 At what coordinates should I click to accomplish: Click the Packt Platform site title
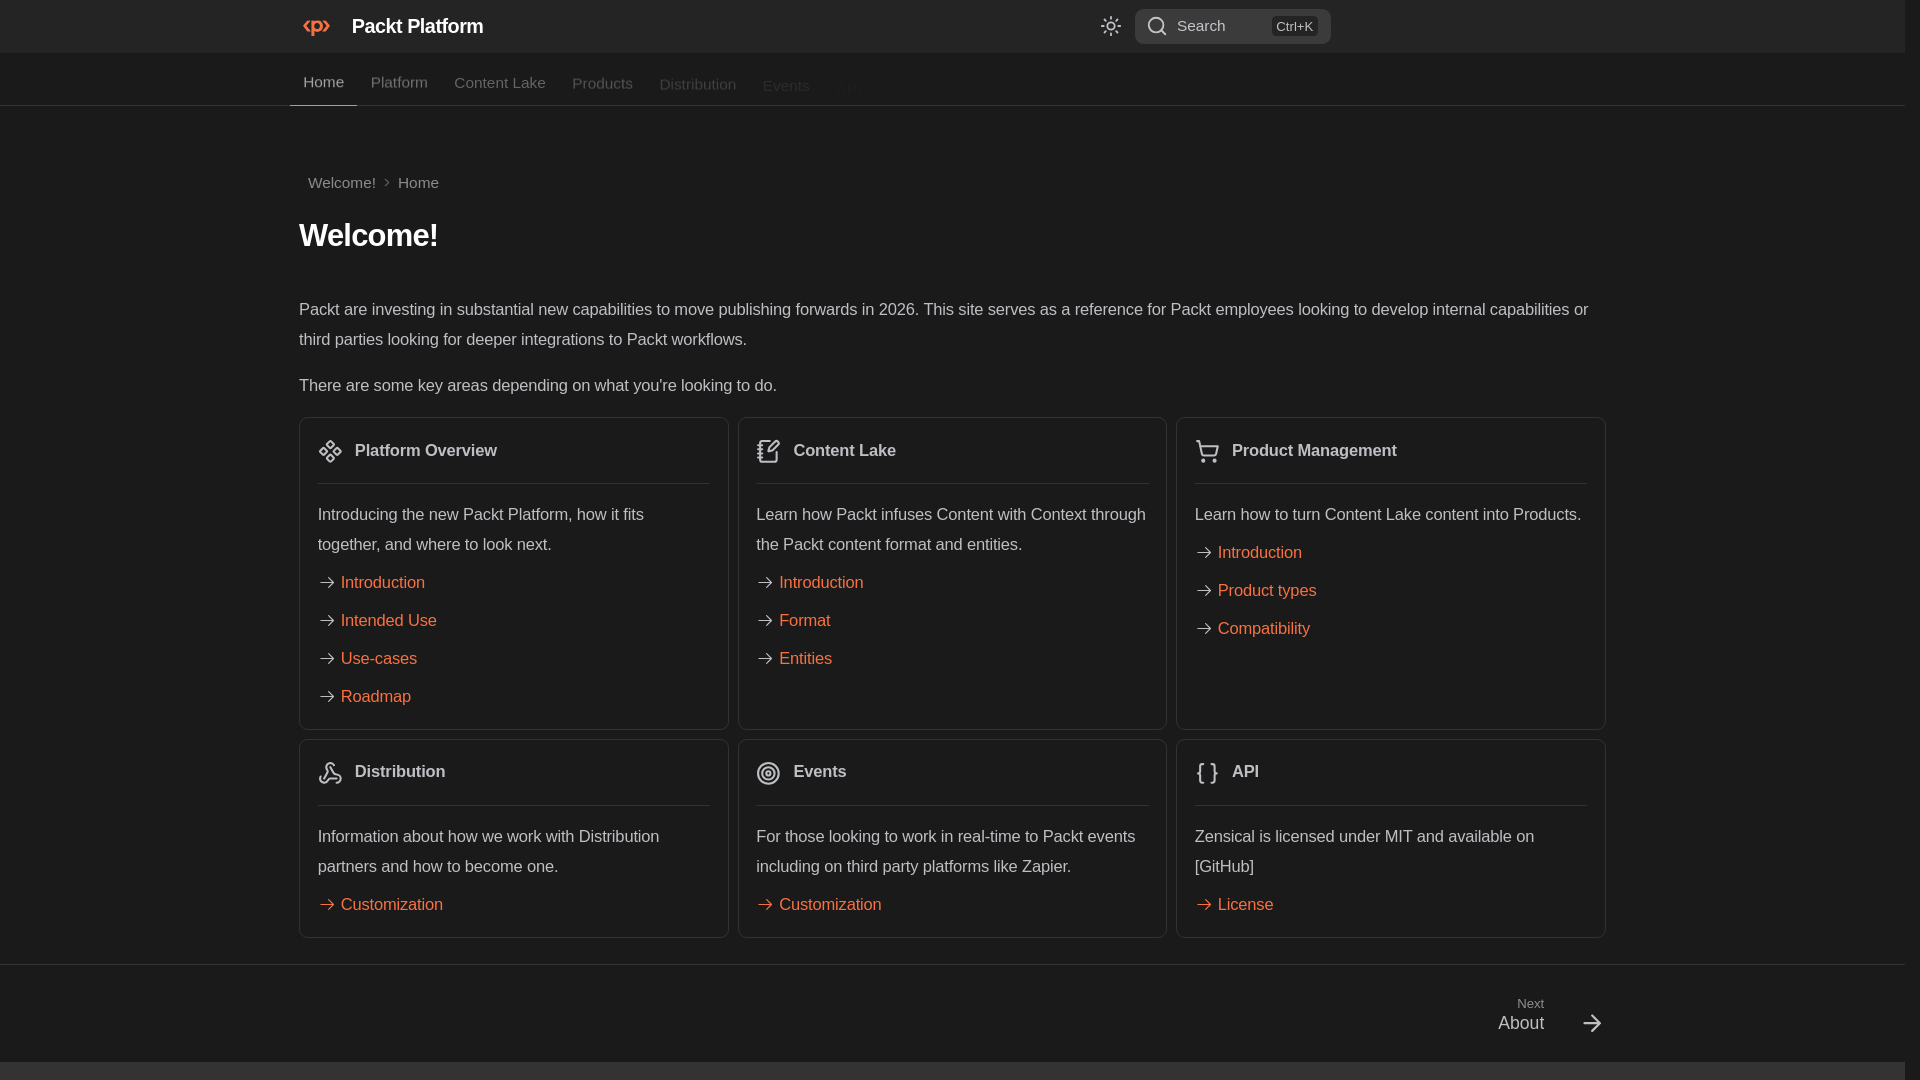tap(417, 27)
